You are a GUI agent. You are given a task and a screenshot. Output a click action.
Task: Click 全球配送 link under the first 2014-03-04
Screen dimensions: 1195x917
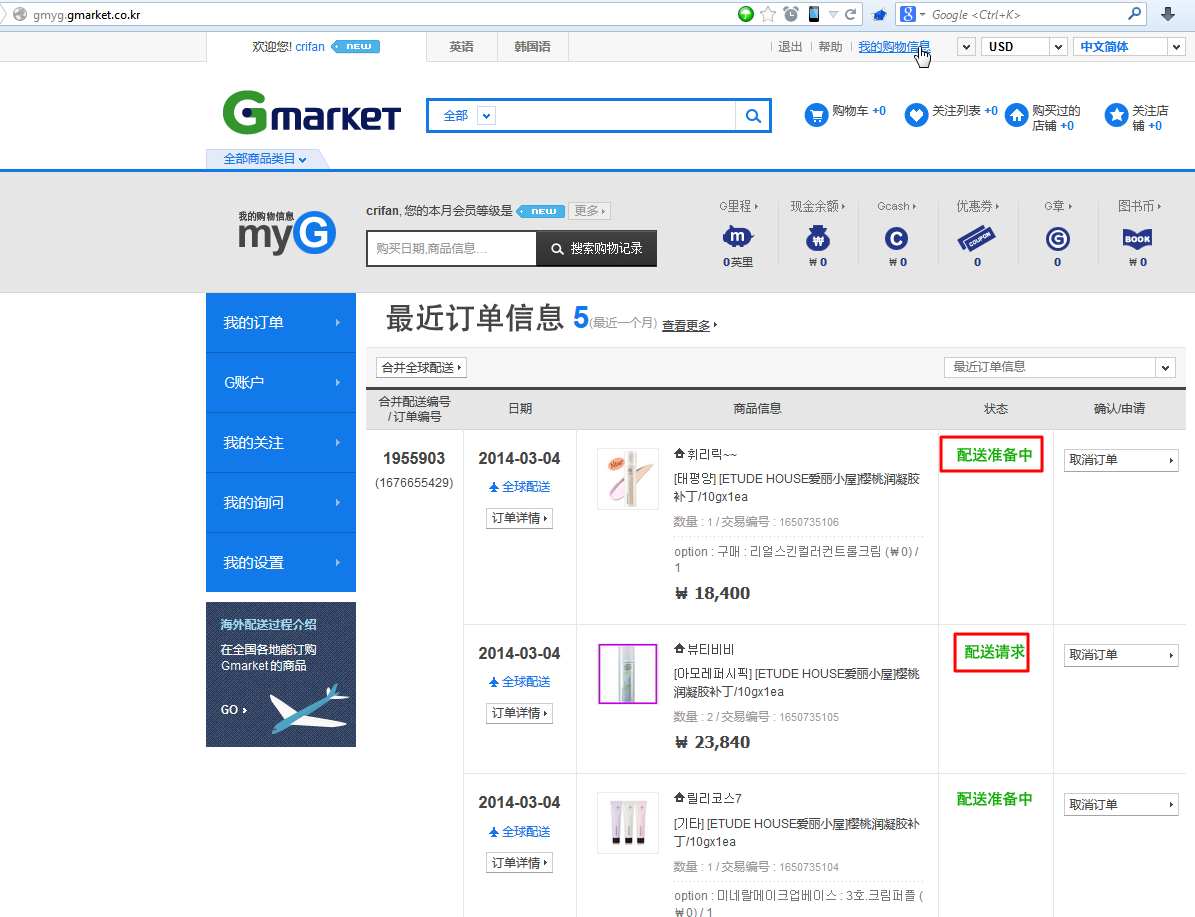pyautogui.click(x=520, y=486)
